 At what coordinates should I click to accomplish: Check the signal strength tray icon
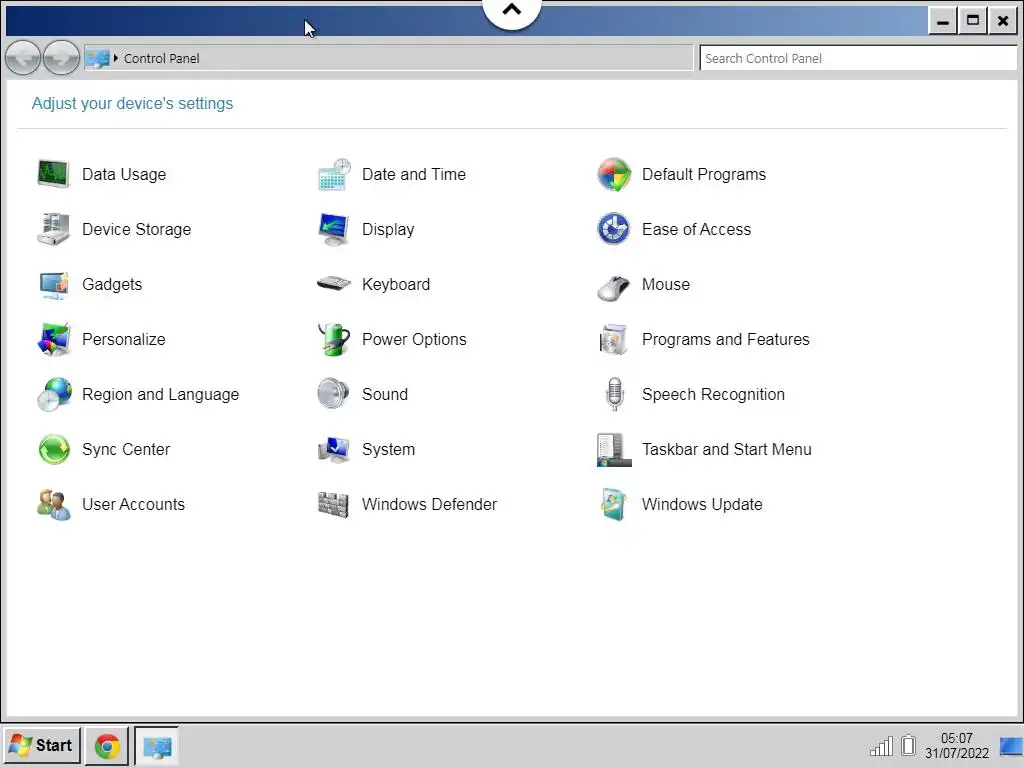tap(882, 746)
